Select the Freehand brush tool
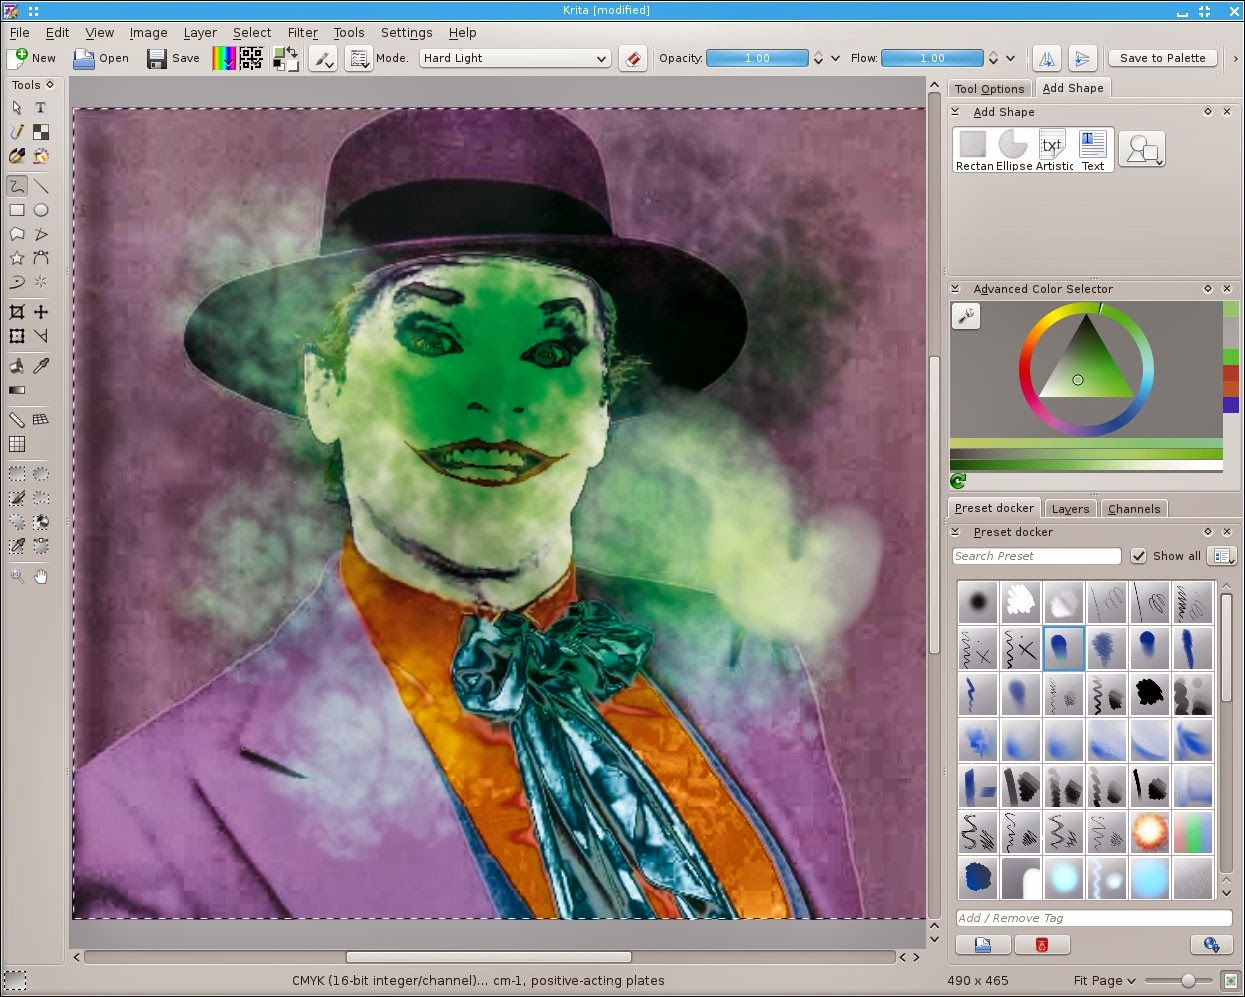The image size is (1245, 997). click(x=17, y=186)
